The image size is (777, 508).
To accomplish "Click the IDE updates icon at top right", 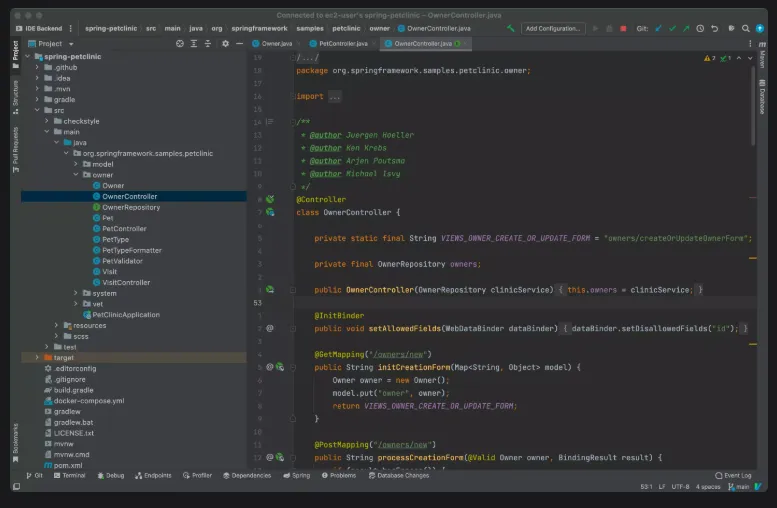I will 759,29.
